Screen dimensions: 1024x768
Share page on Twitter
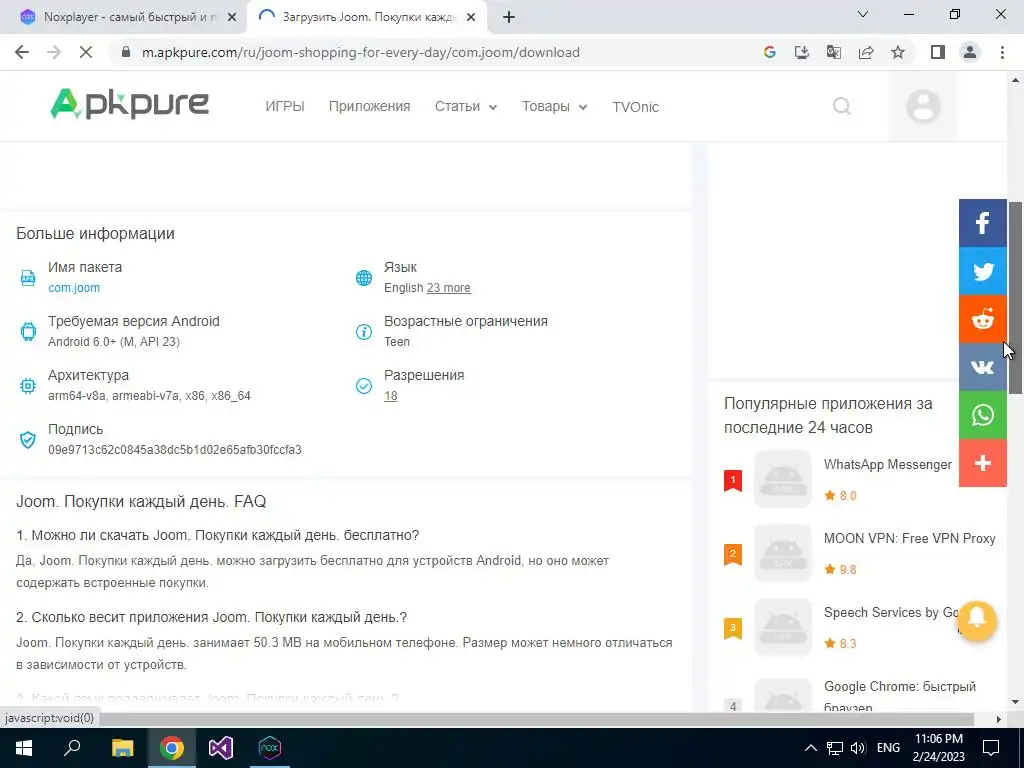(x=982, y=271)
